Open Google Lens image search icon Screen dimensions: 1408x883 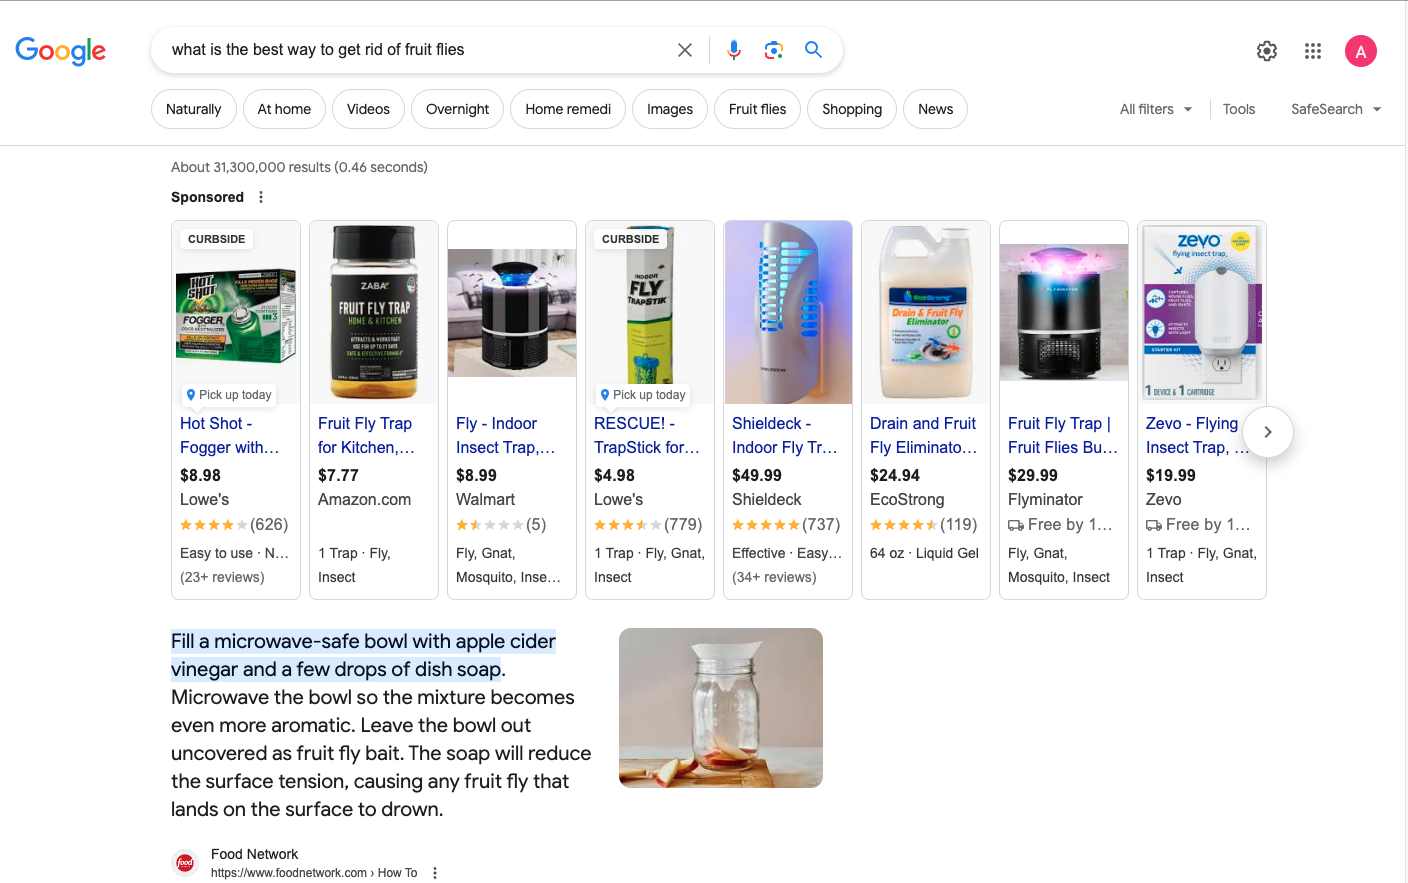tap(773, 49)
